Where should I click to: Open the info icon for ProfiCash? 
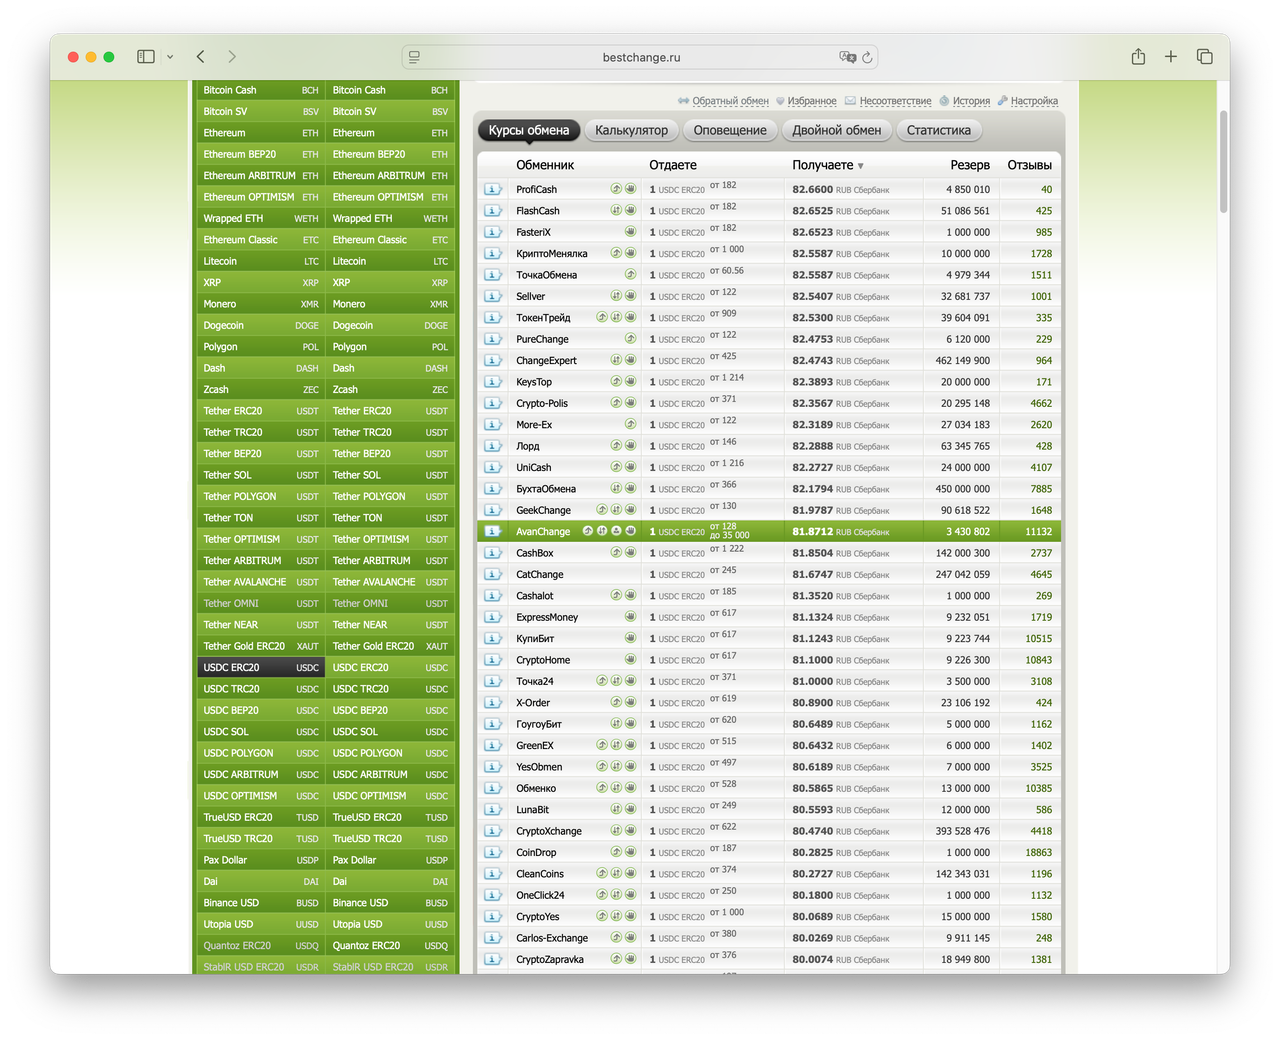click(x=492, y=189)
